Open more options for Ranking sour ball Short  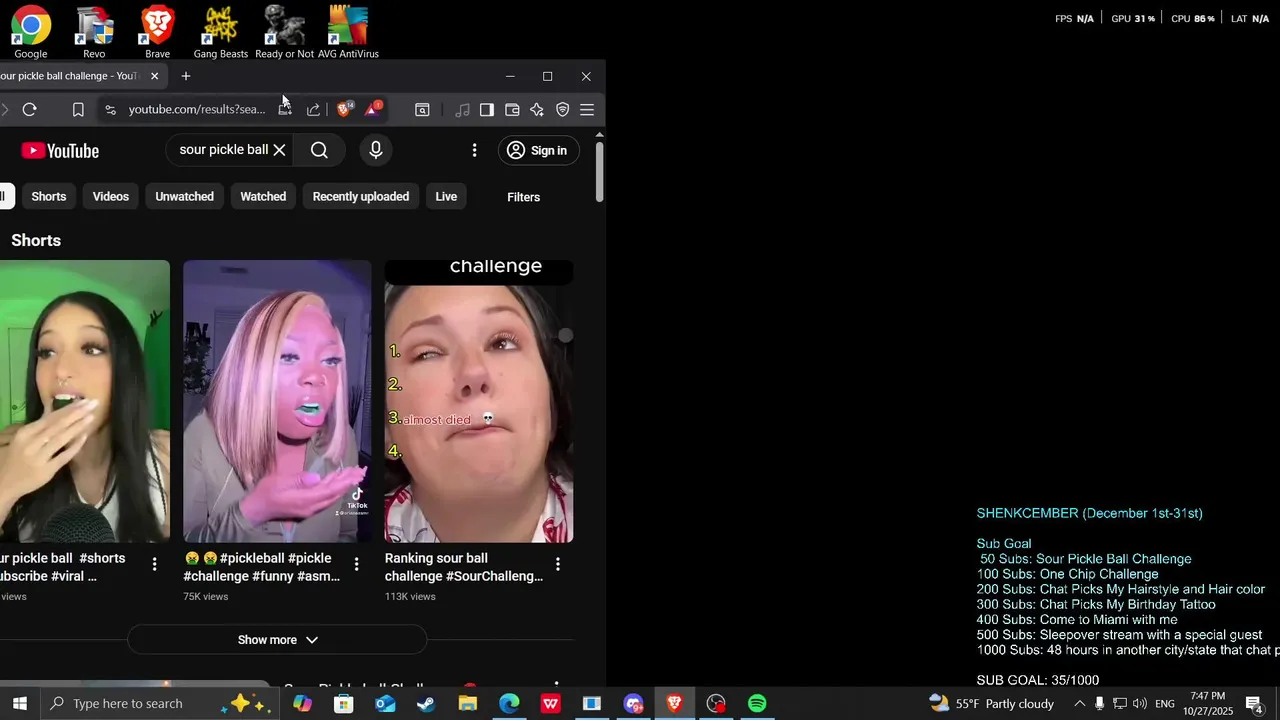click(558, 564)
